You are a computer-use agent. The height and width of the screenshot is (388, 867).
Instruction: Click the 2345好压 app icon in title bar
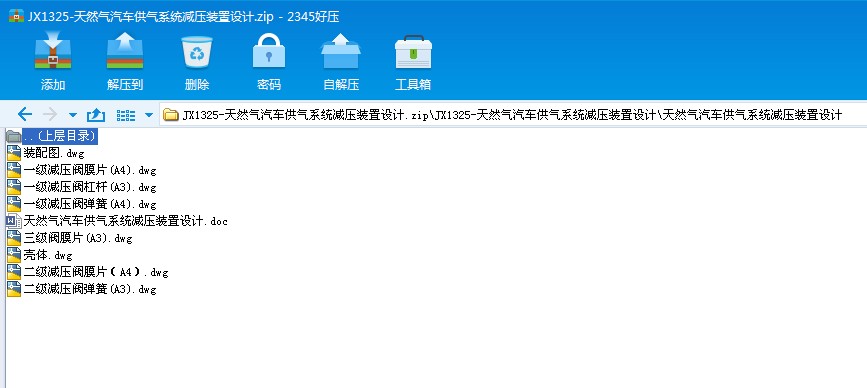(16, 16)
